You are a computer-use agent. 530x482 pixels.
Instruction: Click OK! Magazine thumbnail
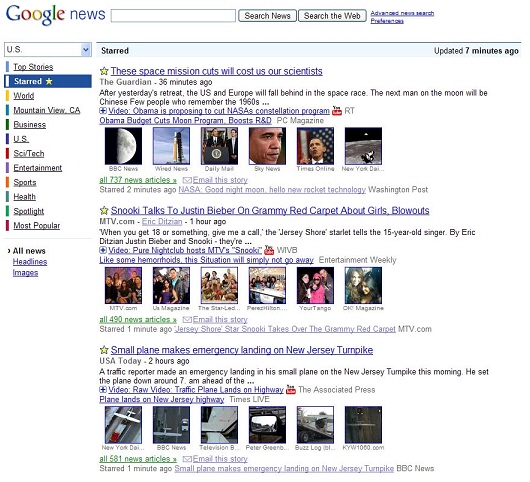363,286
